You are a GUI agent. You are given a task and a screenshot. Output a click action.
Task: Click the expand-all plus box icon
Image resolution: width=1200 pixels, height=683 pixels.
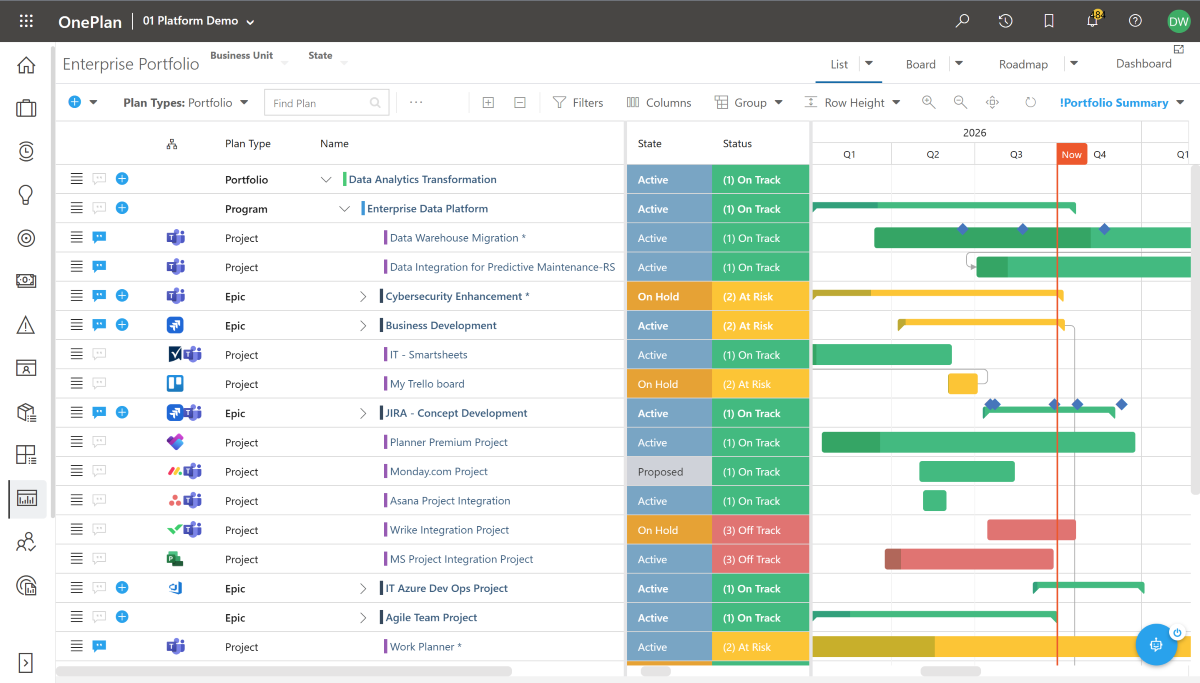pos(488,103)
